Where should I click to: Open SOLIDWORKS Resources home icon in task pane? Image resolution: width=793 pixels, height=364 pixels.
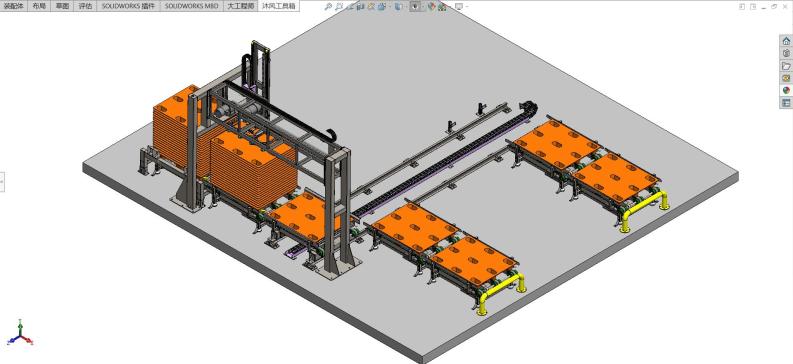coord(786,41)
